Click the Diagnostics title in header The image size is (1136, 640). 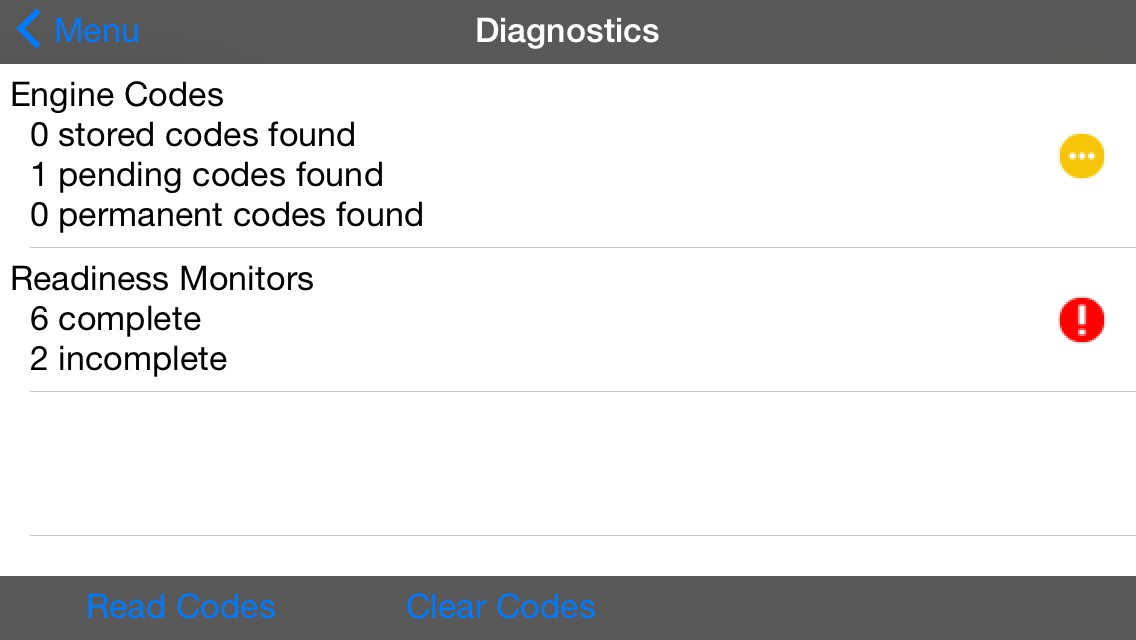[x=567, y=31]
